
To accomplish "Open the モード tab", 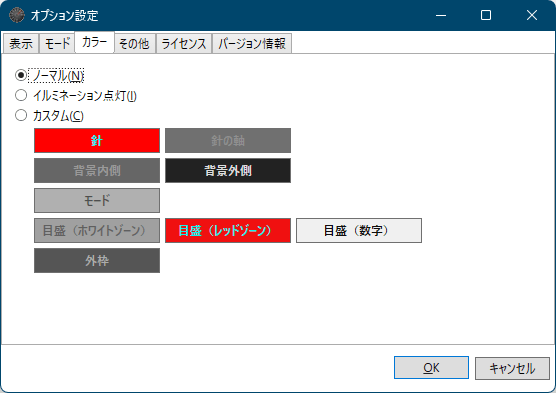I will pos(57,44).
